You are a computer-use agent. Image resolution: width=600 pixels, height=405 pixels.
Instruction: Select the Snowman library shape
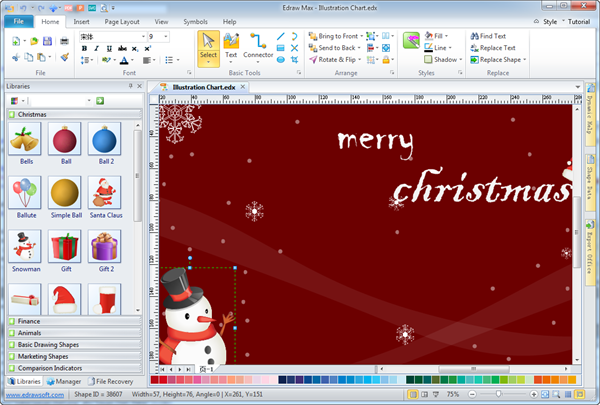click(24, 246)
